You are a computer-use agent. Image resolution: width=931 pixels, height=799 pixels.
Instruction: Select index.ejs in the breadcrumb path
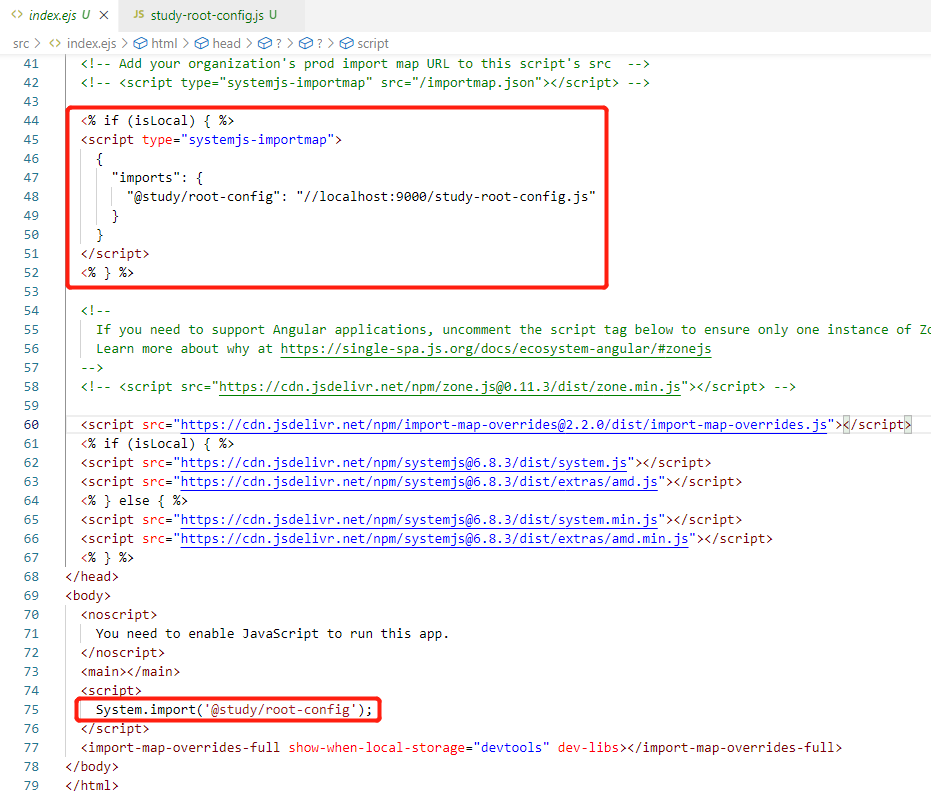tap(91, 43)
